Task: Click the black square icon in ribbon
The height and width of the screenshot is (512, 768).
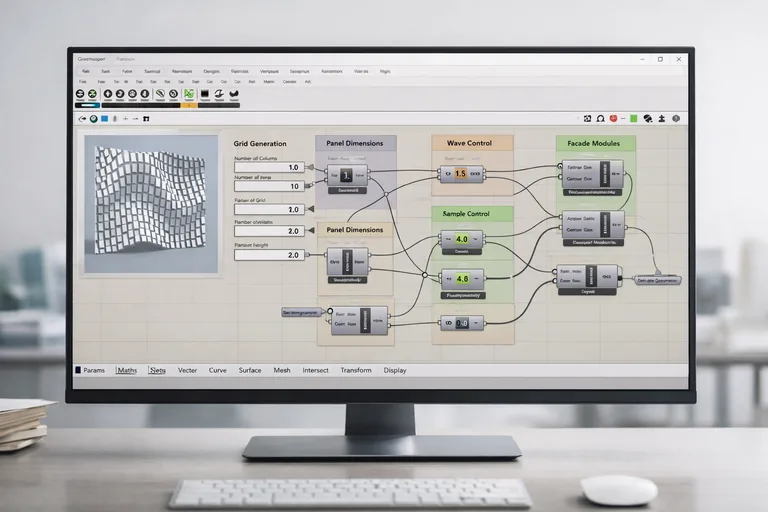Action: point(204,94)
